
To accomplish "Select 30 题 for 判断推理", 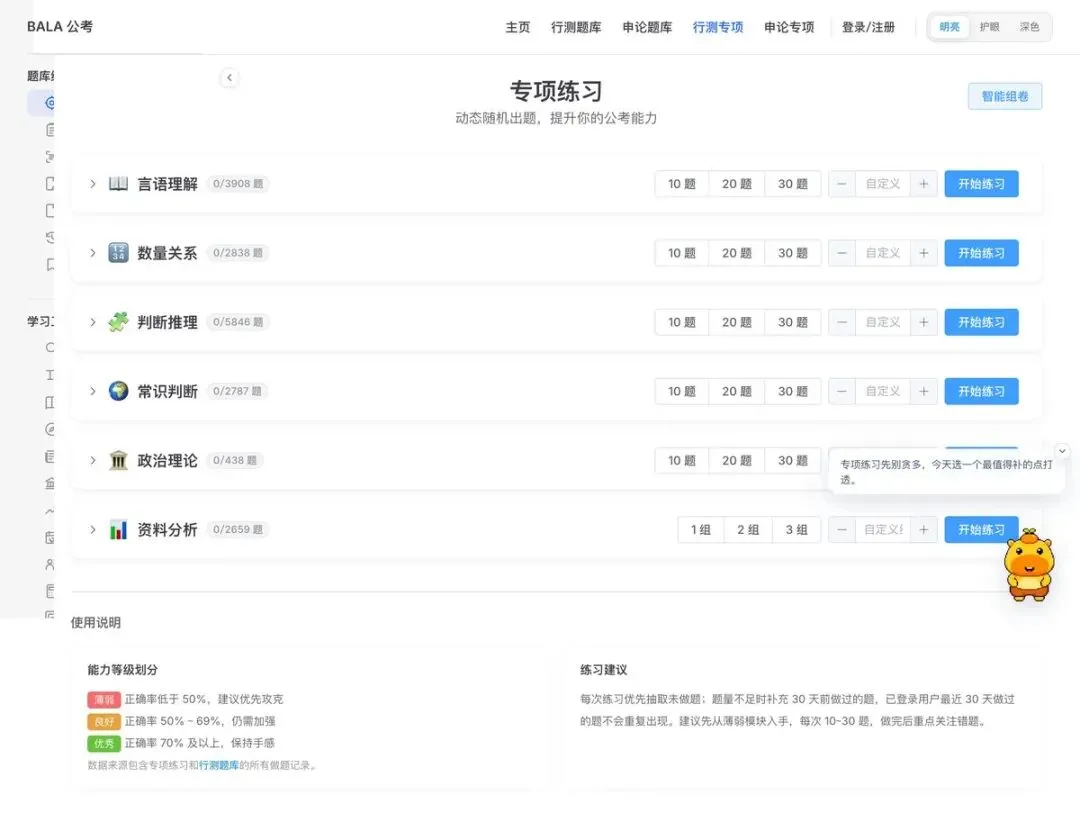I will (x=793, y=322).
